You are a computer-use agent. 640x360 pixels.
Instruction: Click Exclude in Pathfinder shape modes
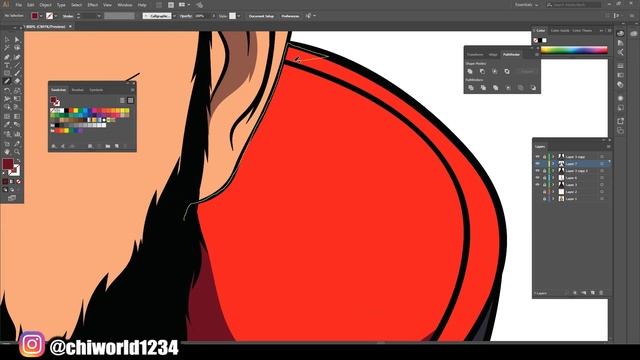tap(507, 71)
